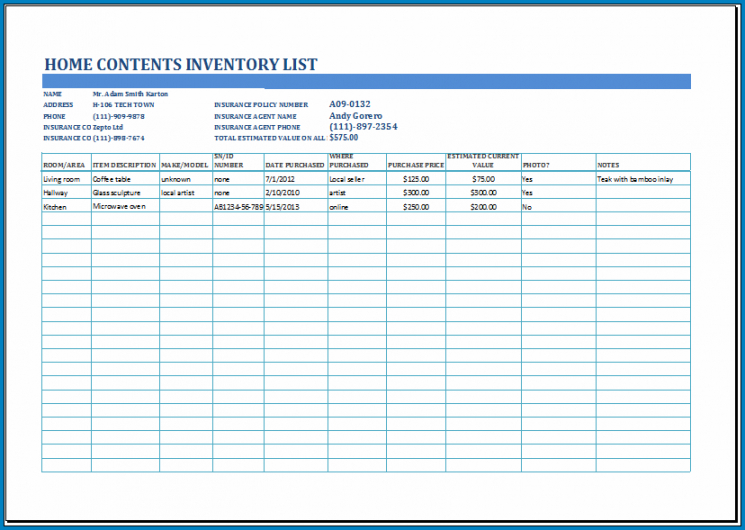
Task: Click serial number AB1234-56-789
Action: point(239,207)
